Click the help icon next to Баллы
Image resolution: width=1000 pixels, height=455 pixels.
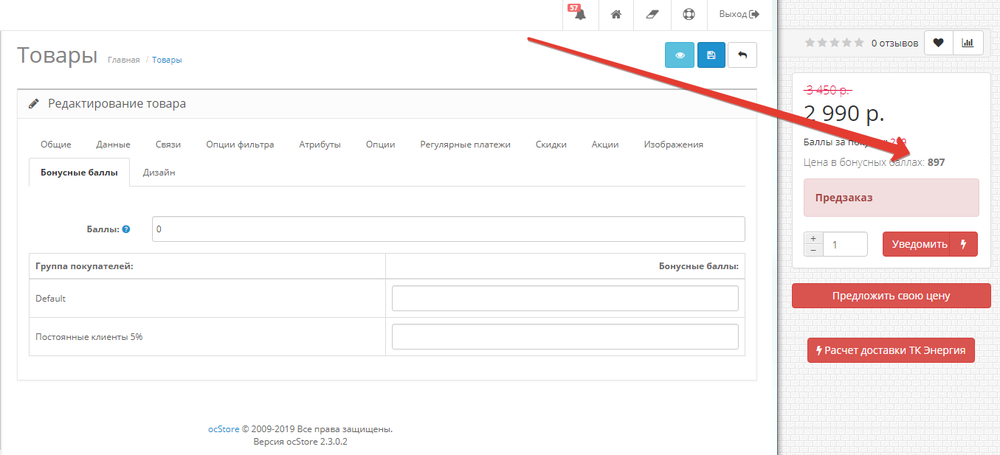pos(126,230)
